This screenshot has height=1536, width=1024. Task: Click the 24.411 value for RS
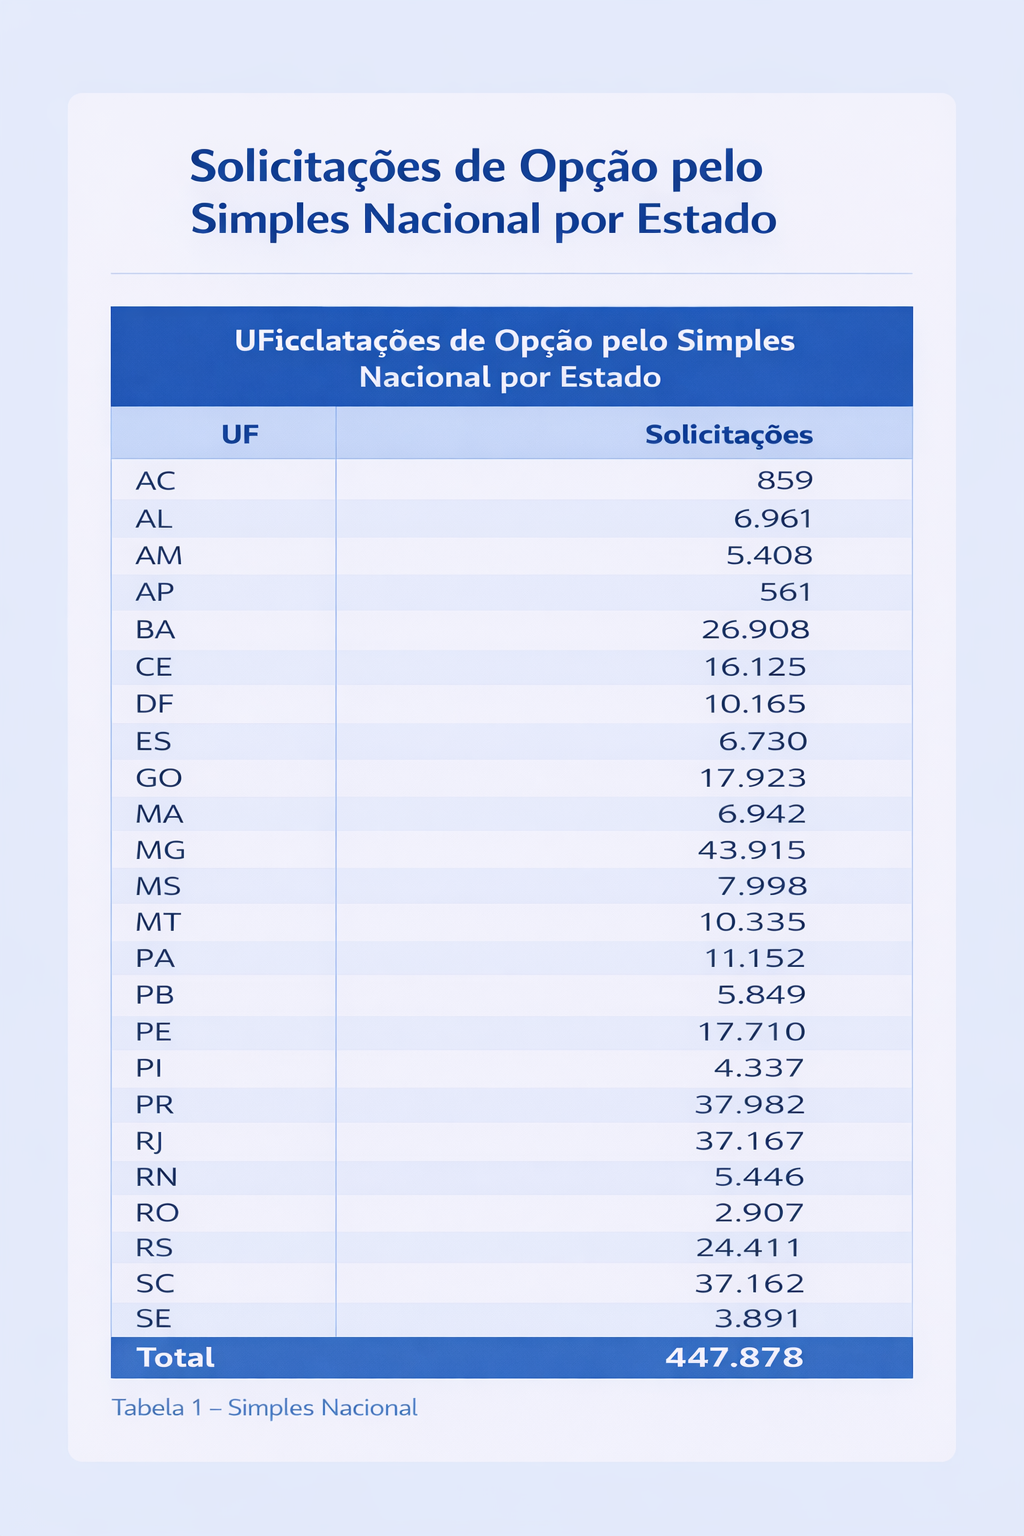pyautogui.click(x=749, y=1248)
